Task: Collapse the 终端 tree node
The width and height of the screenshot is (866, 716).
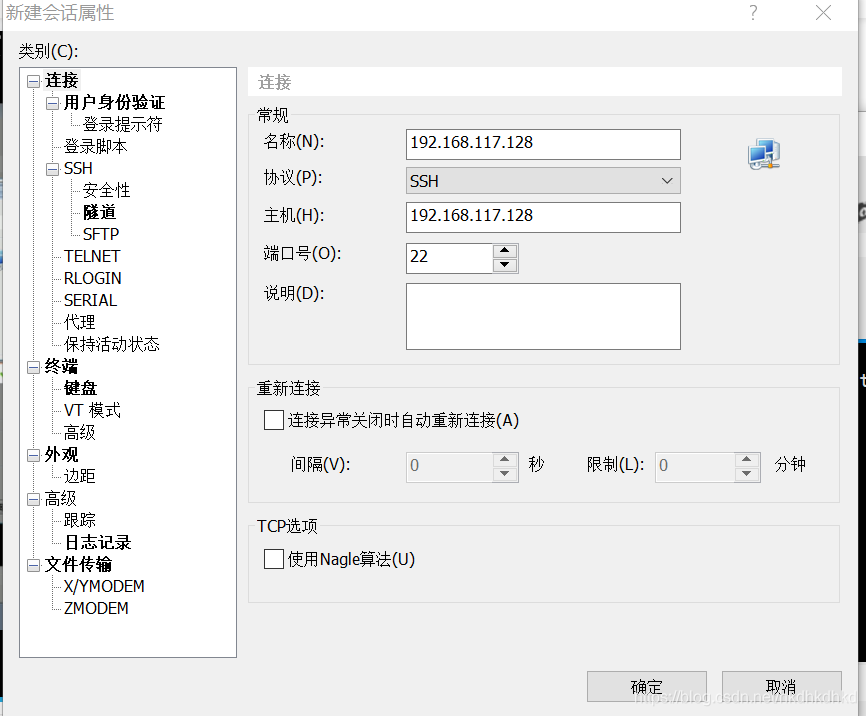Action: 34,367
